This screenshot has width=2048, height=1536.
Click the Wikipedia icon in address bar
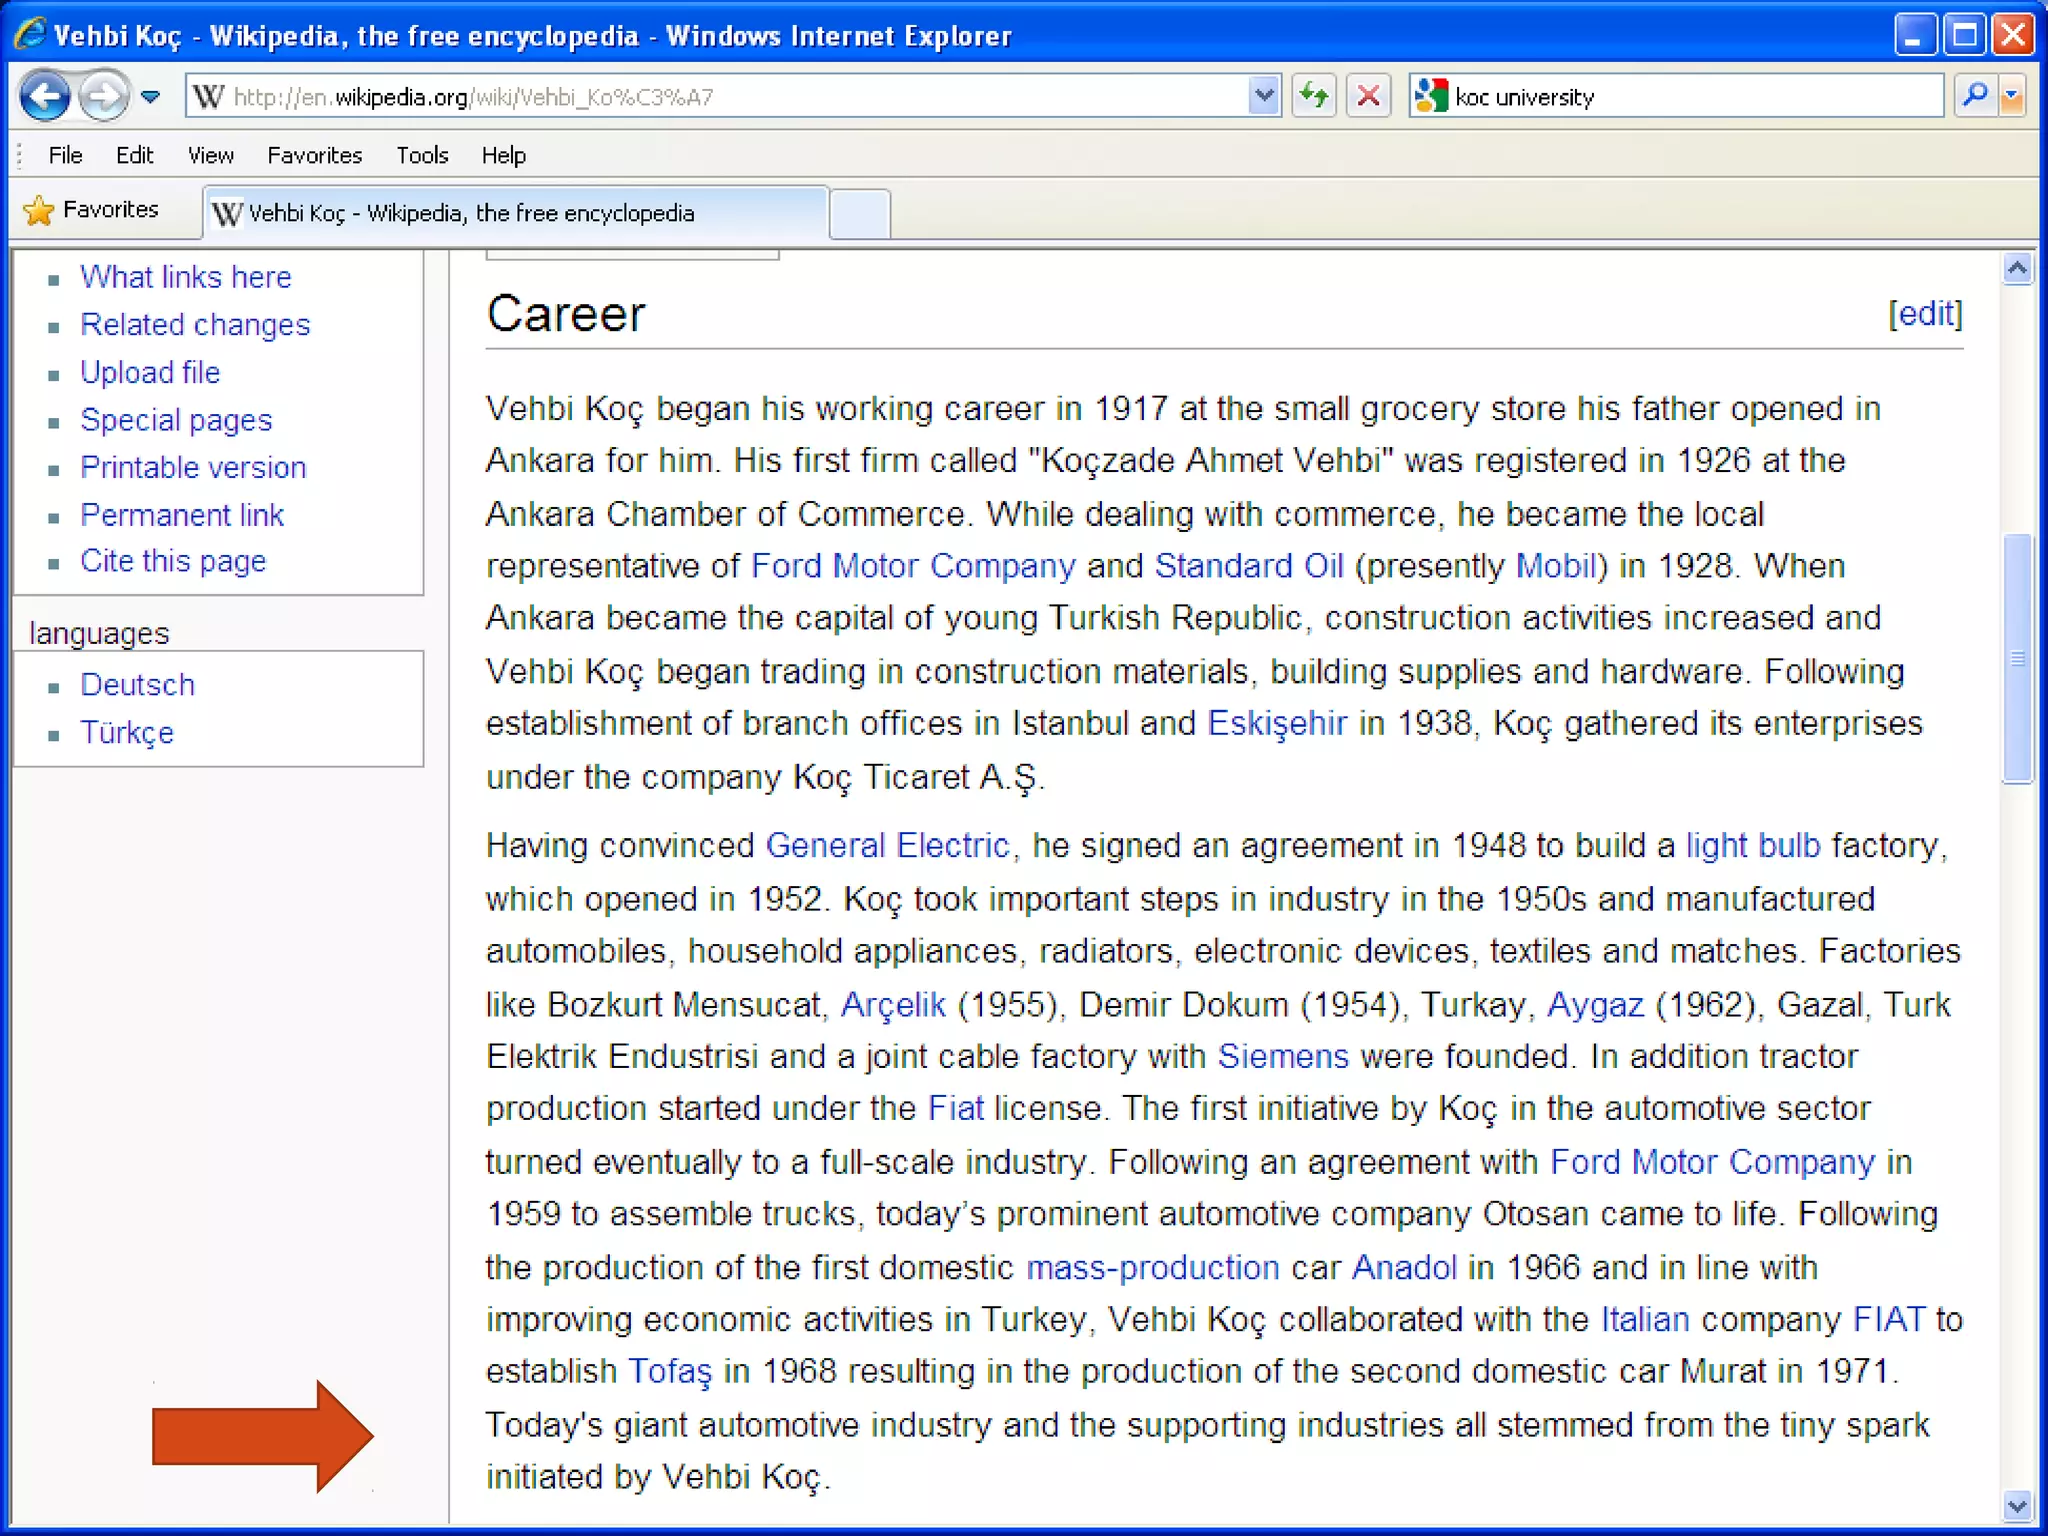pyautogui.click(x=208, y=97)
